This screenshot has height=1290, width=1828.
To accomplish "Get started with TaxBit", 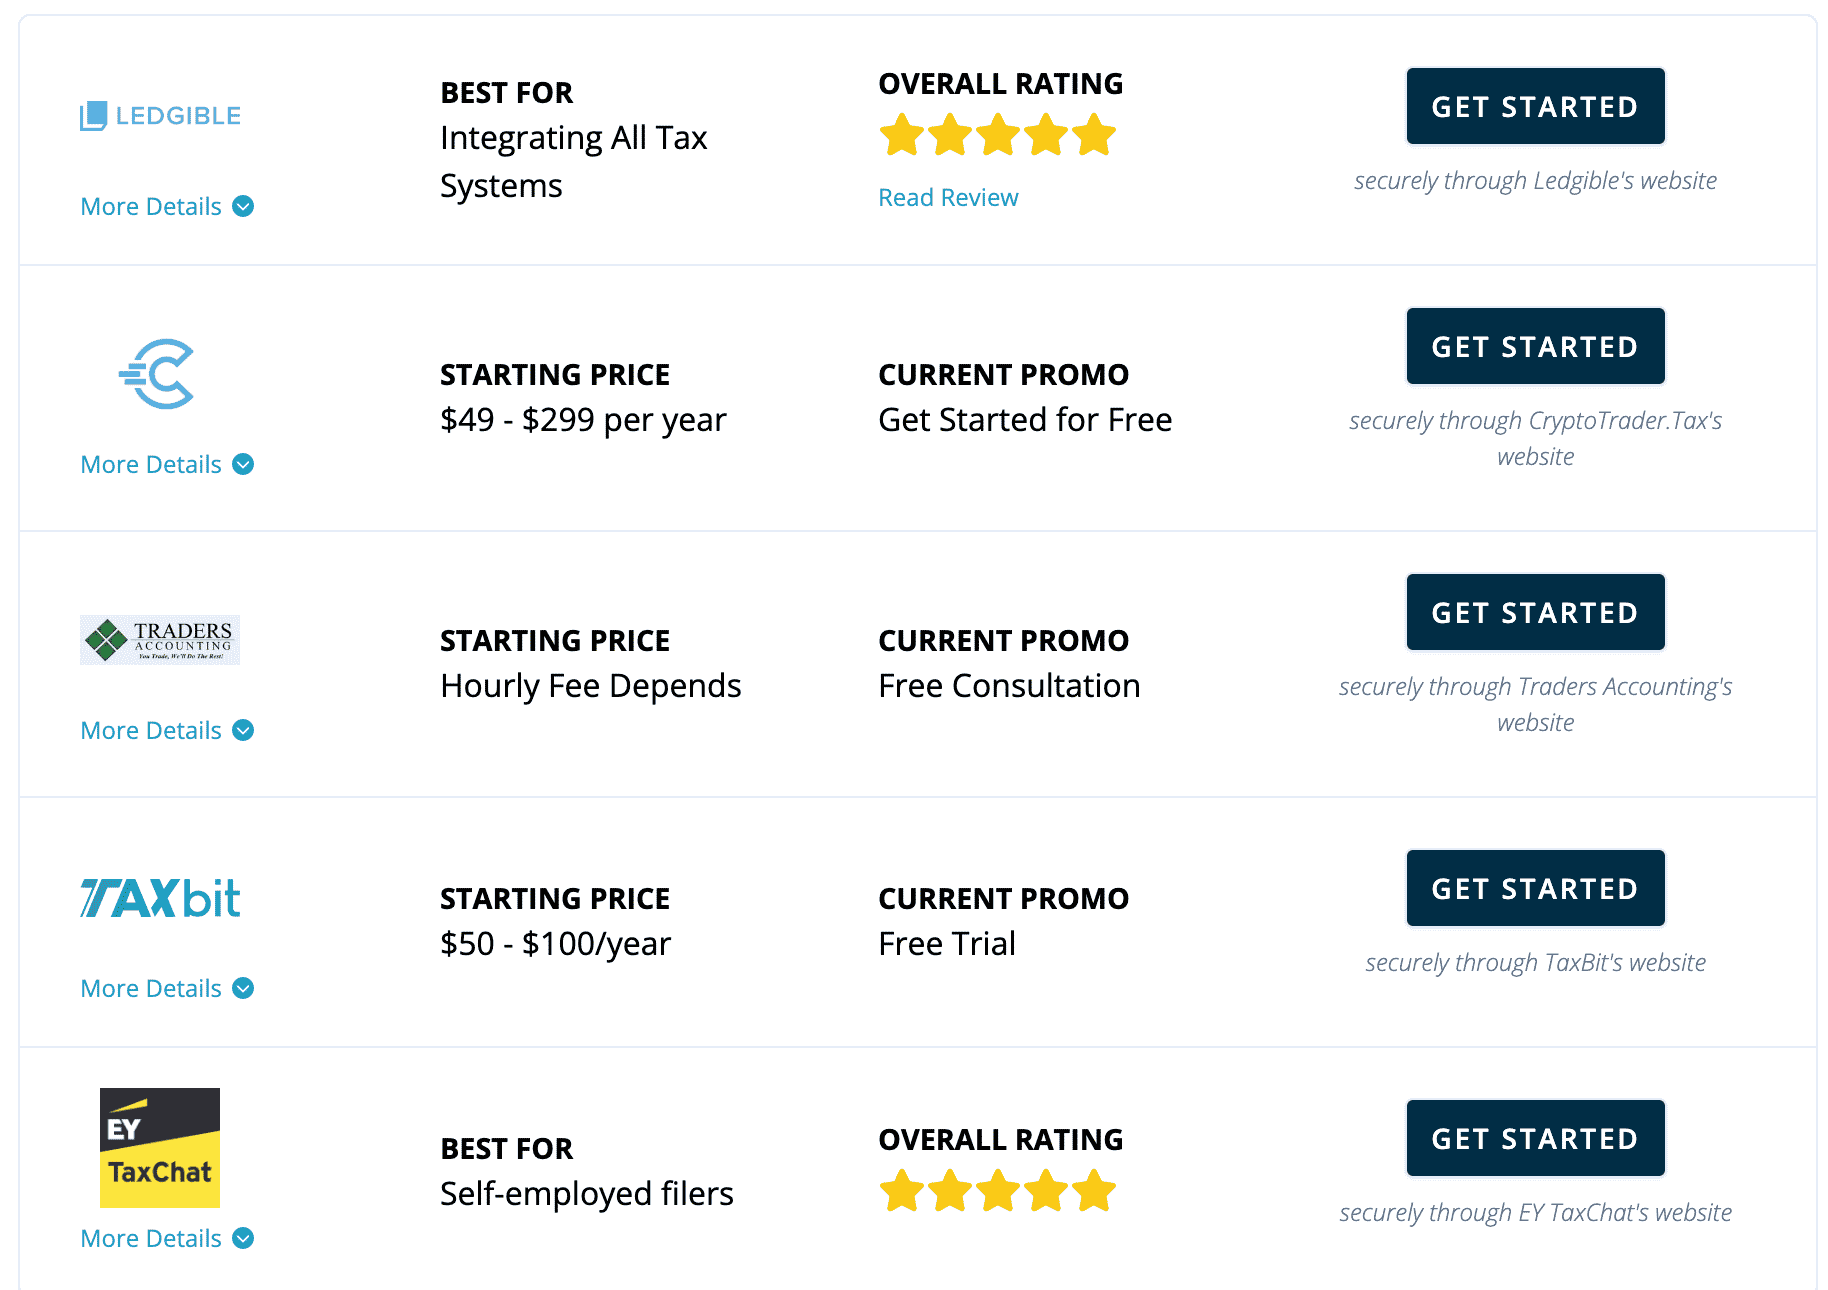I will pos(1535,888).
